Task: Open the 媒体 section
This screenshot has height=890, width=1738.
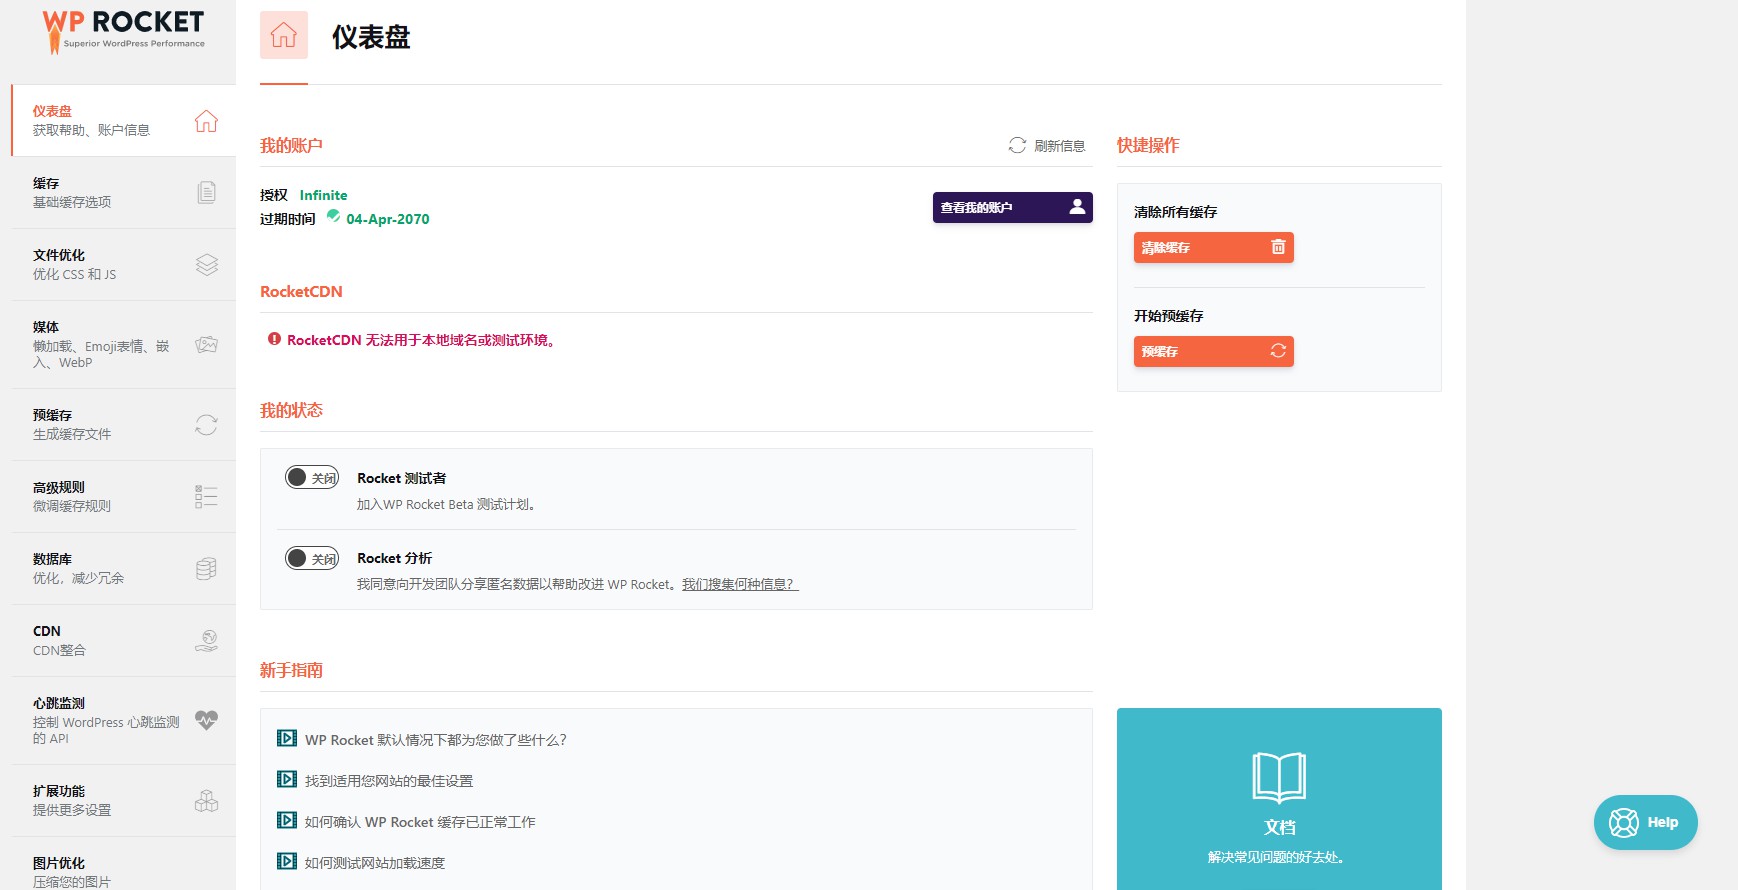Action: point(124,345)
